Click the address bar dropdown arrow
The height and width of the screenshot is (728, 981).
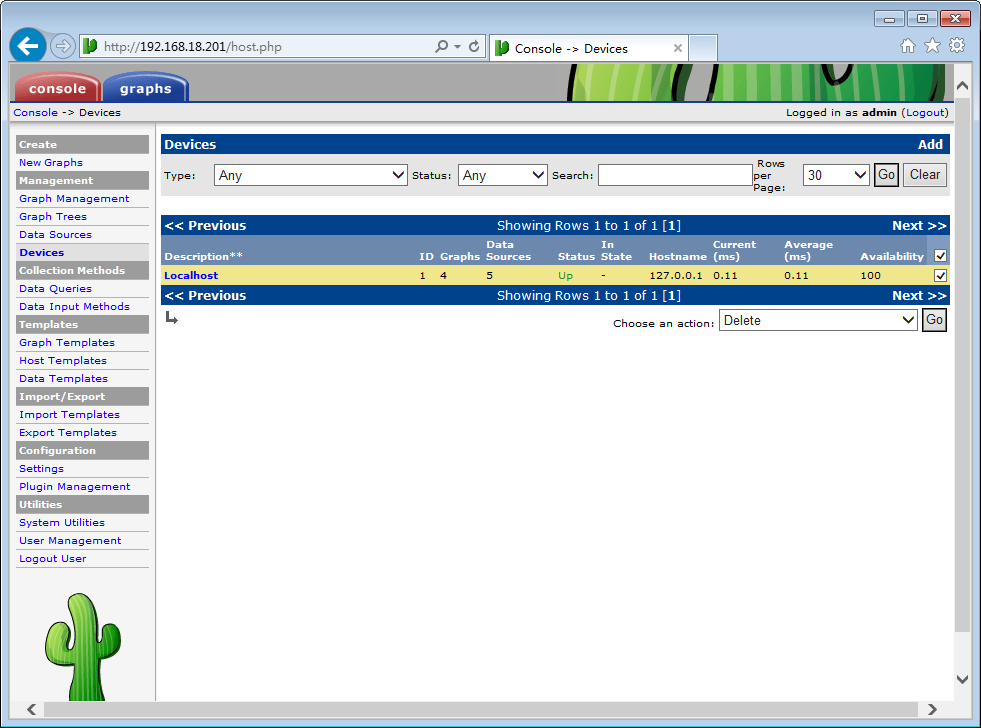(x=457, y=46)
